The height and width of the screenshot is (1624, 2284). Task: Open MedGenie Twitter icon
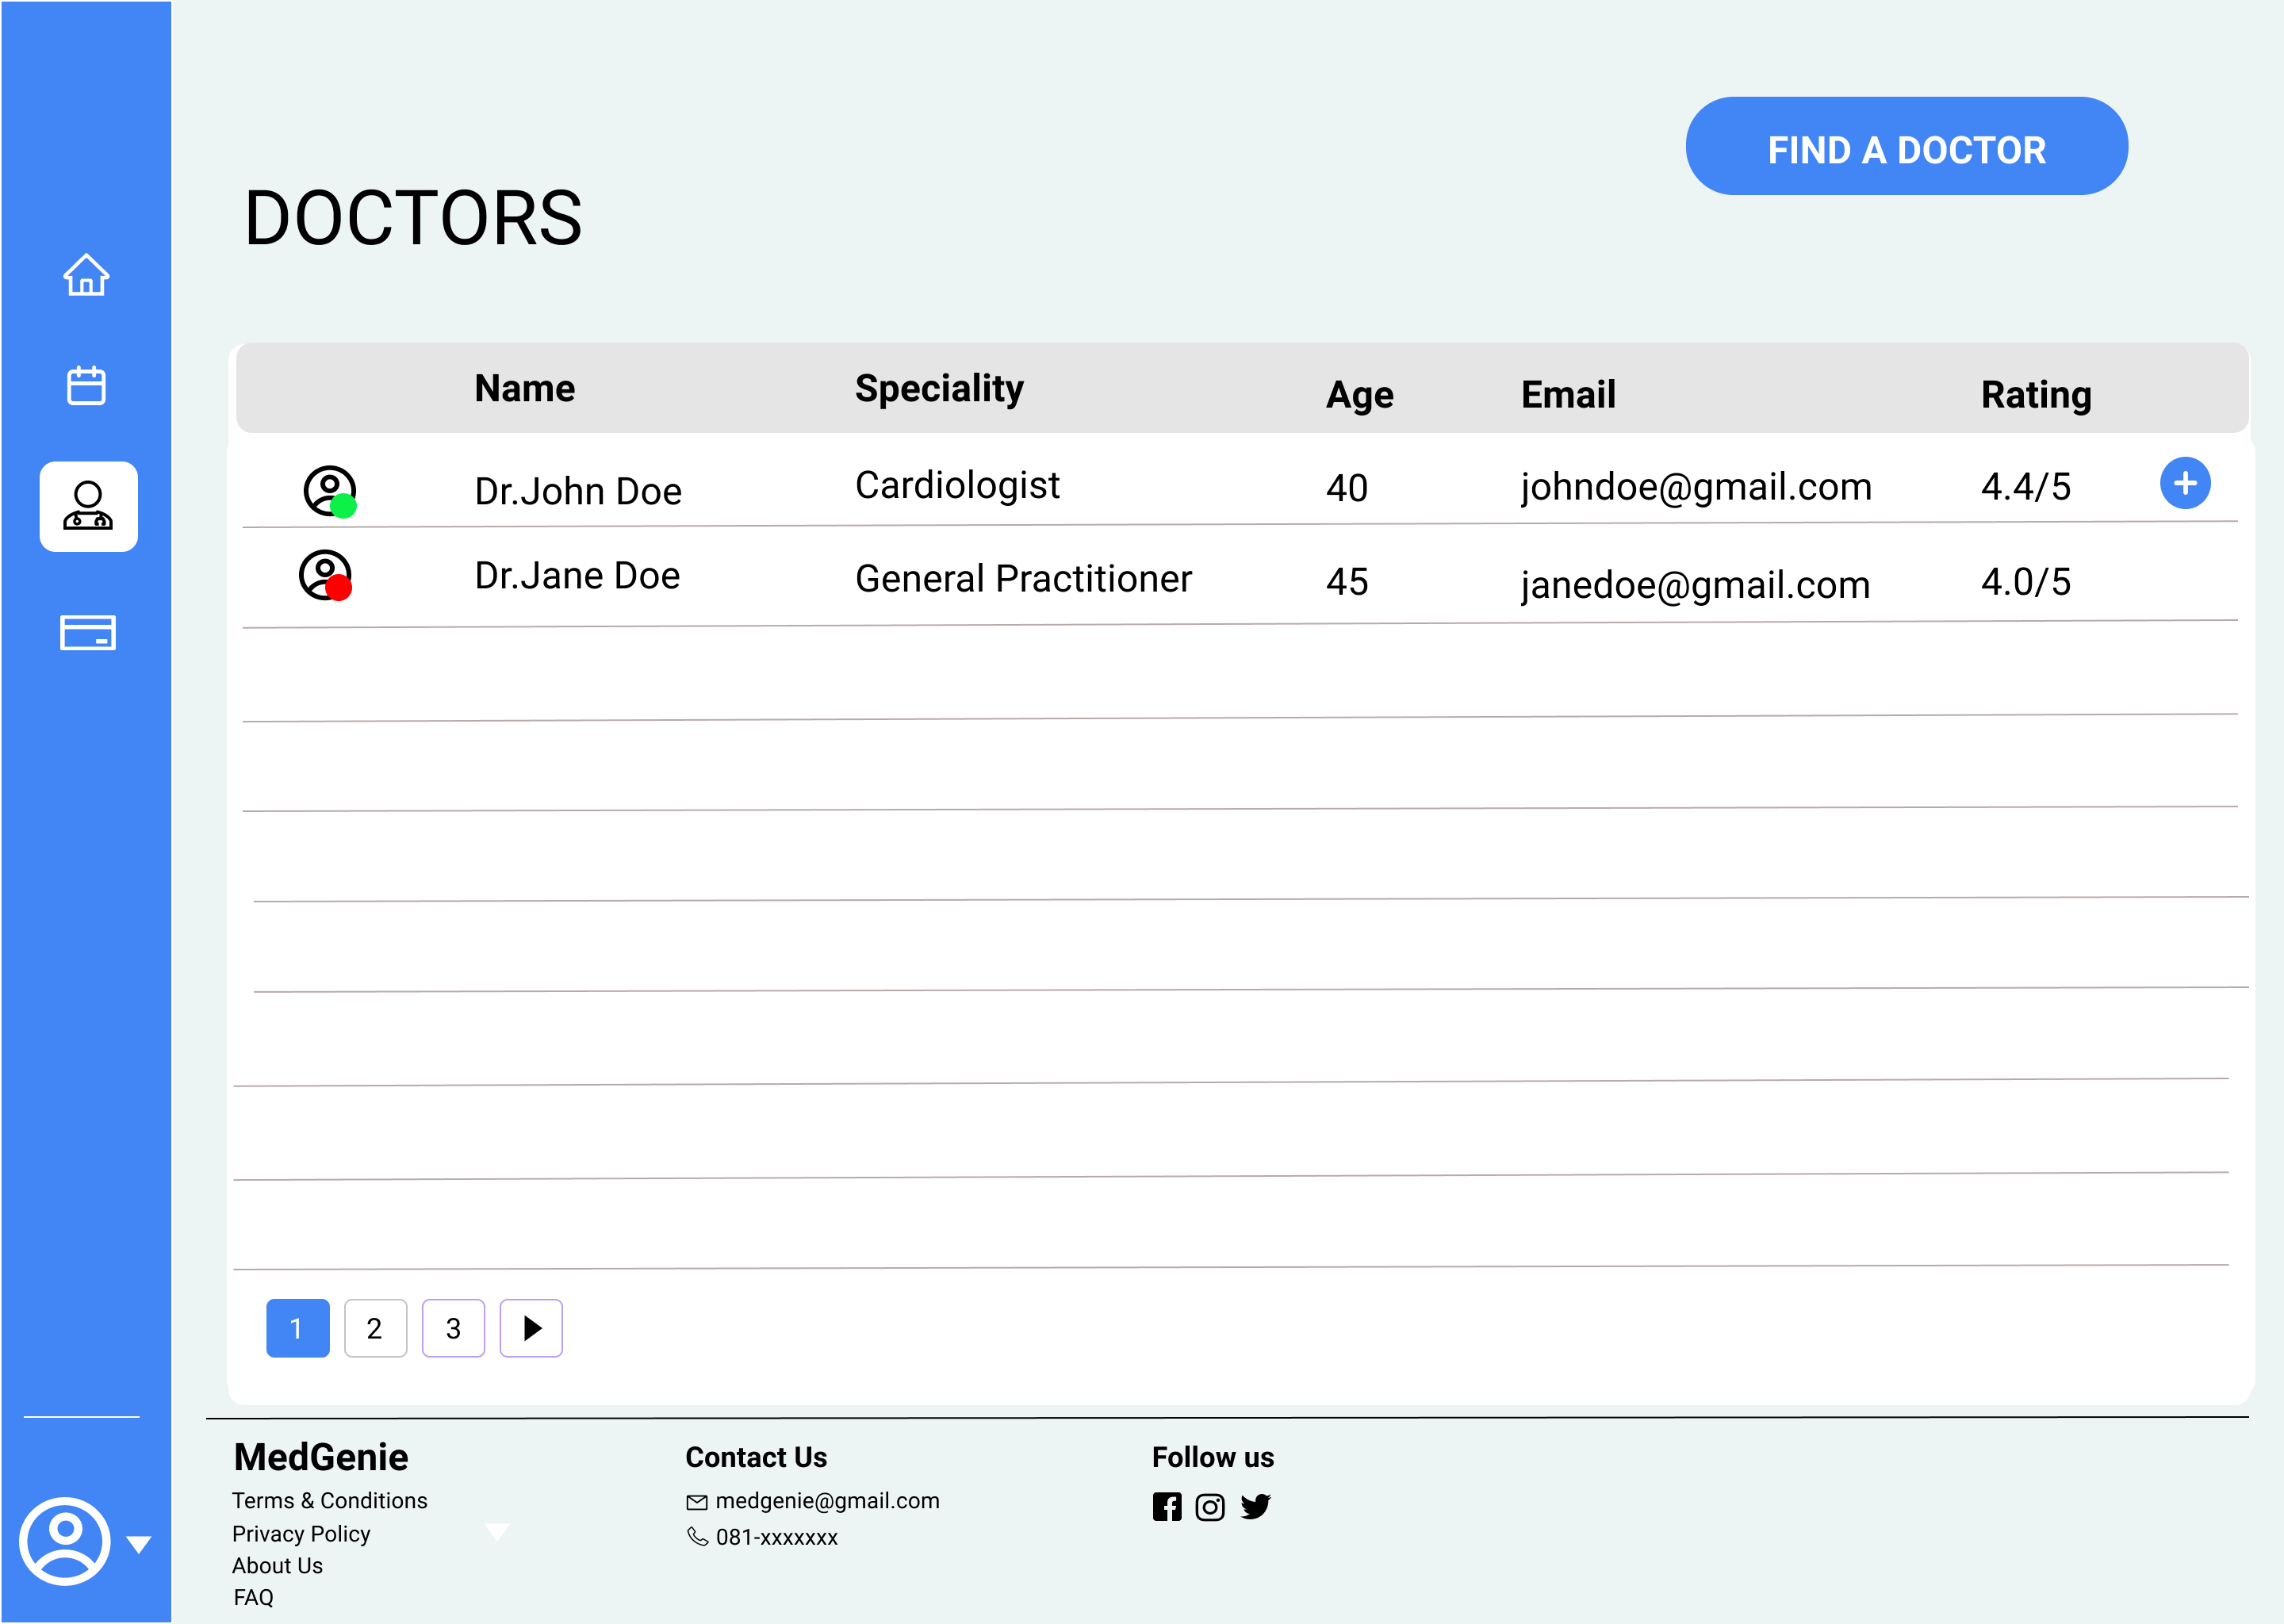coord(1255,1506)
